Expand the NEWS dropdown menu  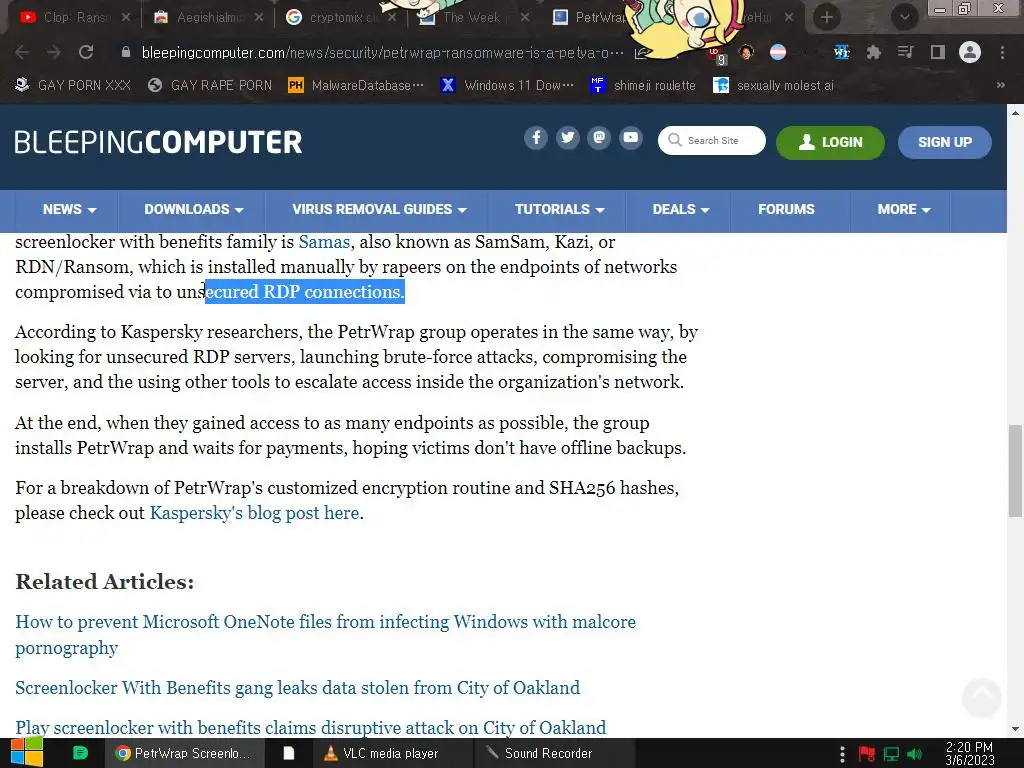click(69, 210)
